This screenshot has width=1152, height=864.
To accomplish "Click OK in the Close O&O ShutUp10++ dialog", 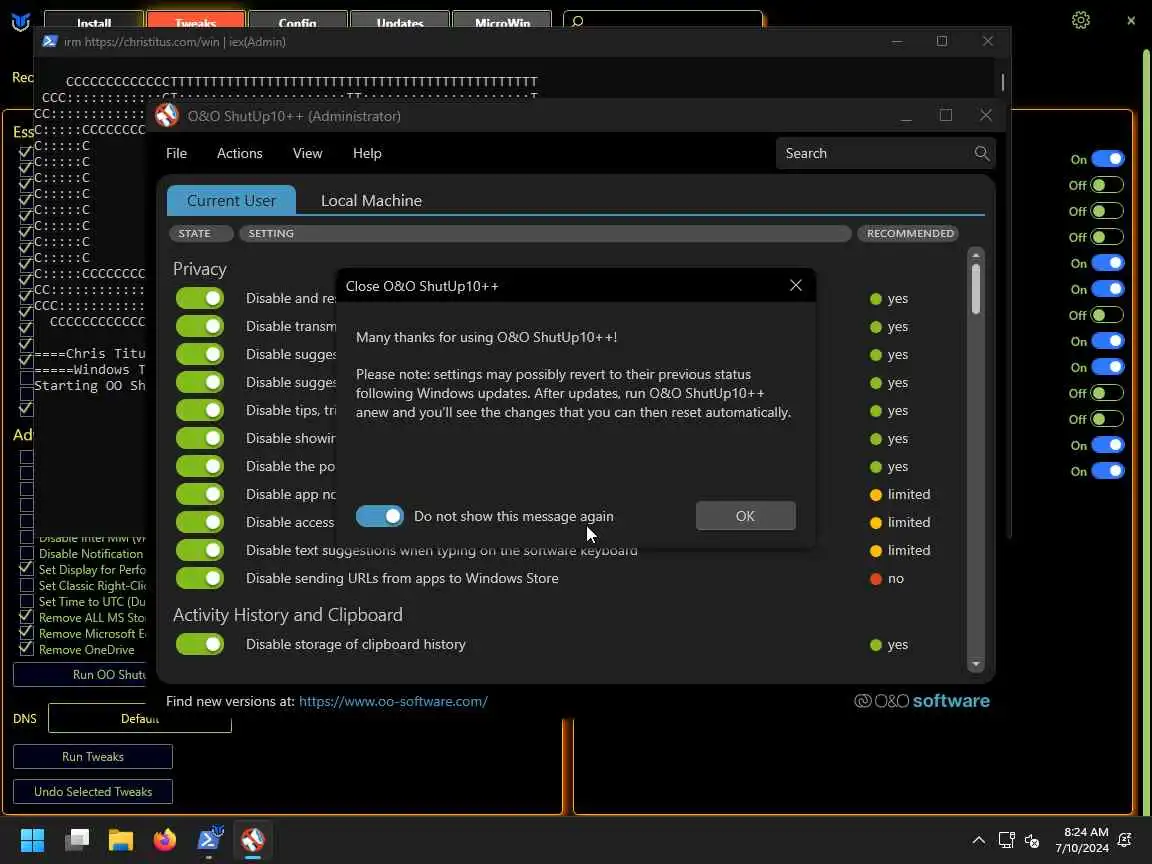I will pos(745,516).
